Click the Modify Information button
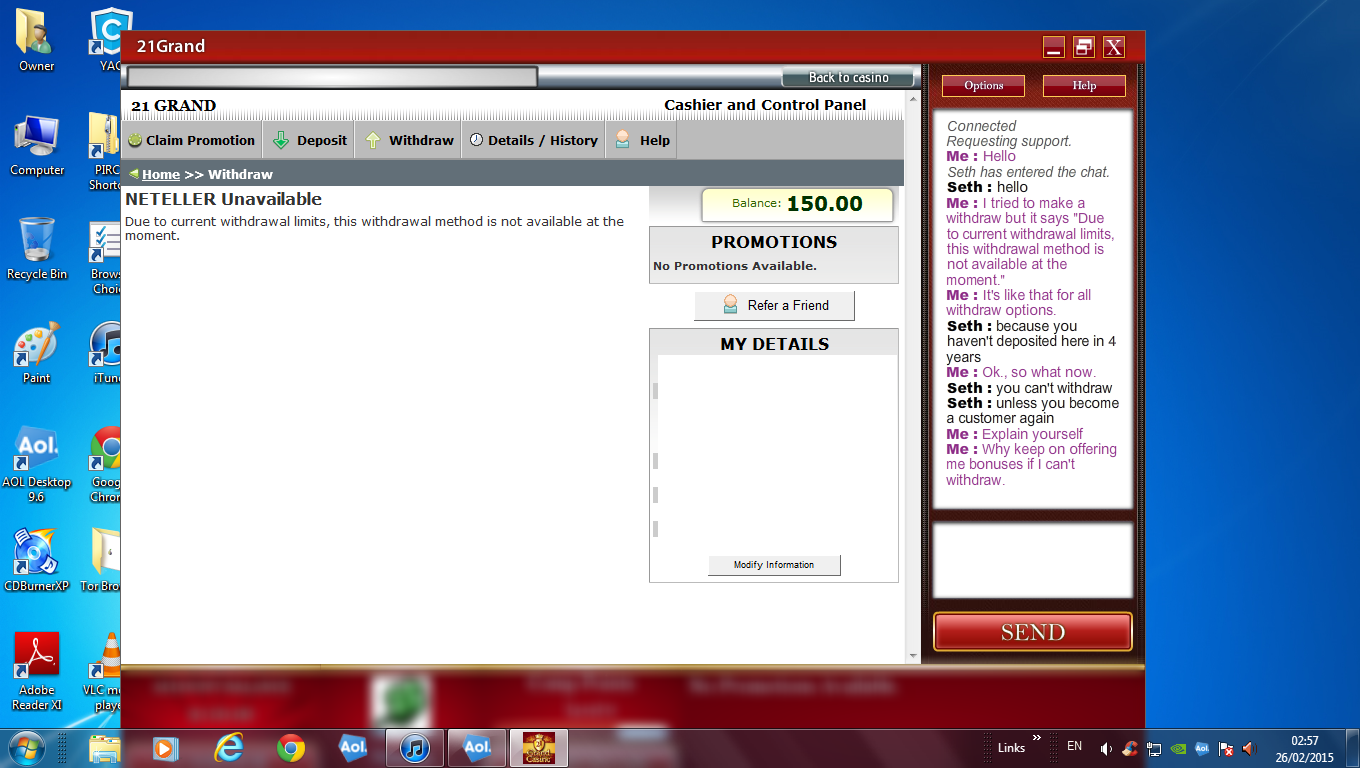Image resolution: width=1360 pixels, height=768 pixels. click(774, 565)
